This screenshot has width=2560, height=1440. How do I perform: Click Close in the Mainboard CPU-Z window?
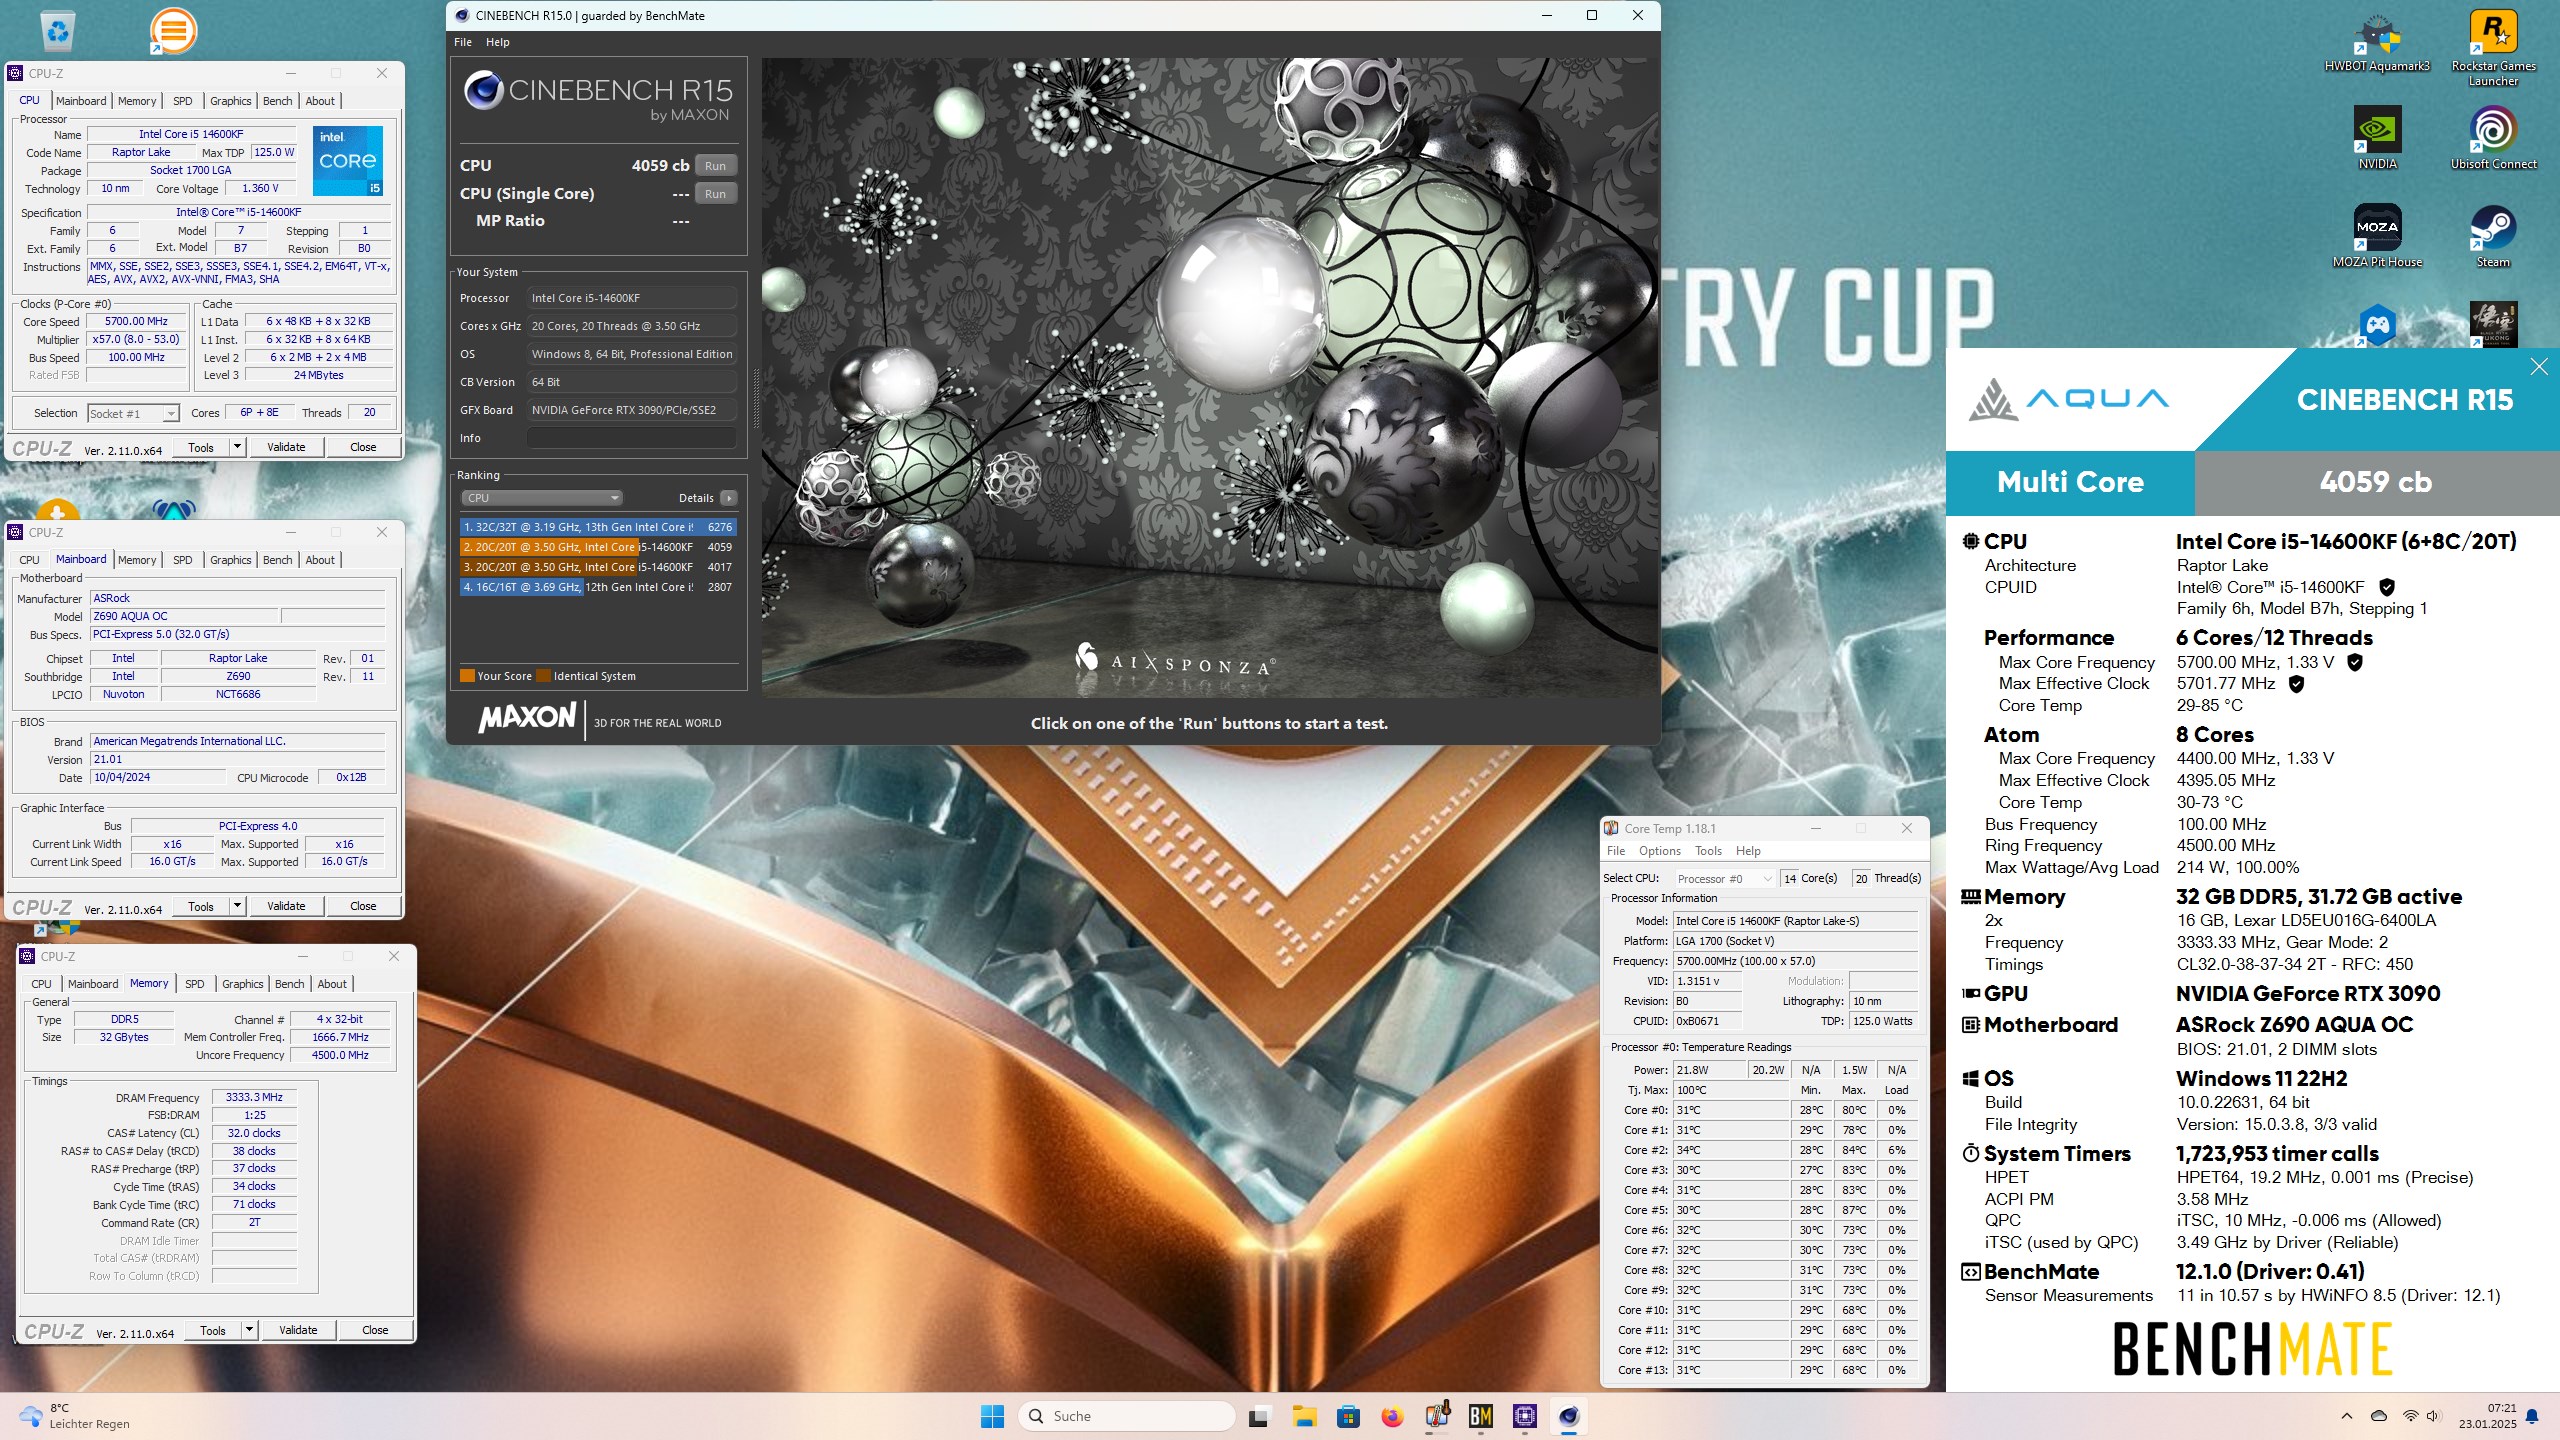(363, 906)
